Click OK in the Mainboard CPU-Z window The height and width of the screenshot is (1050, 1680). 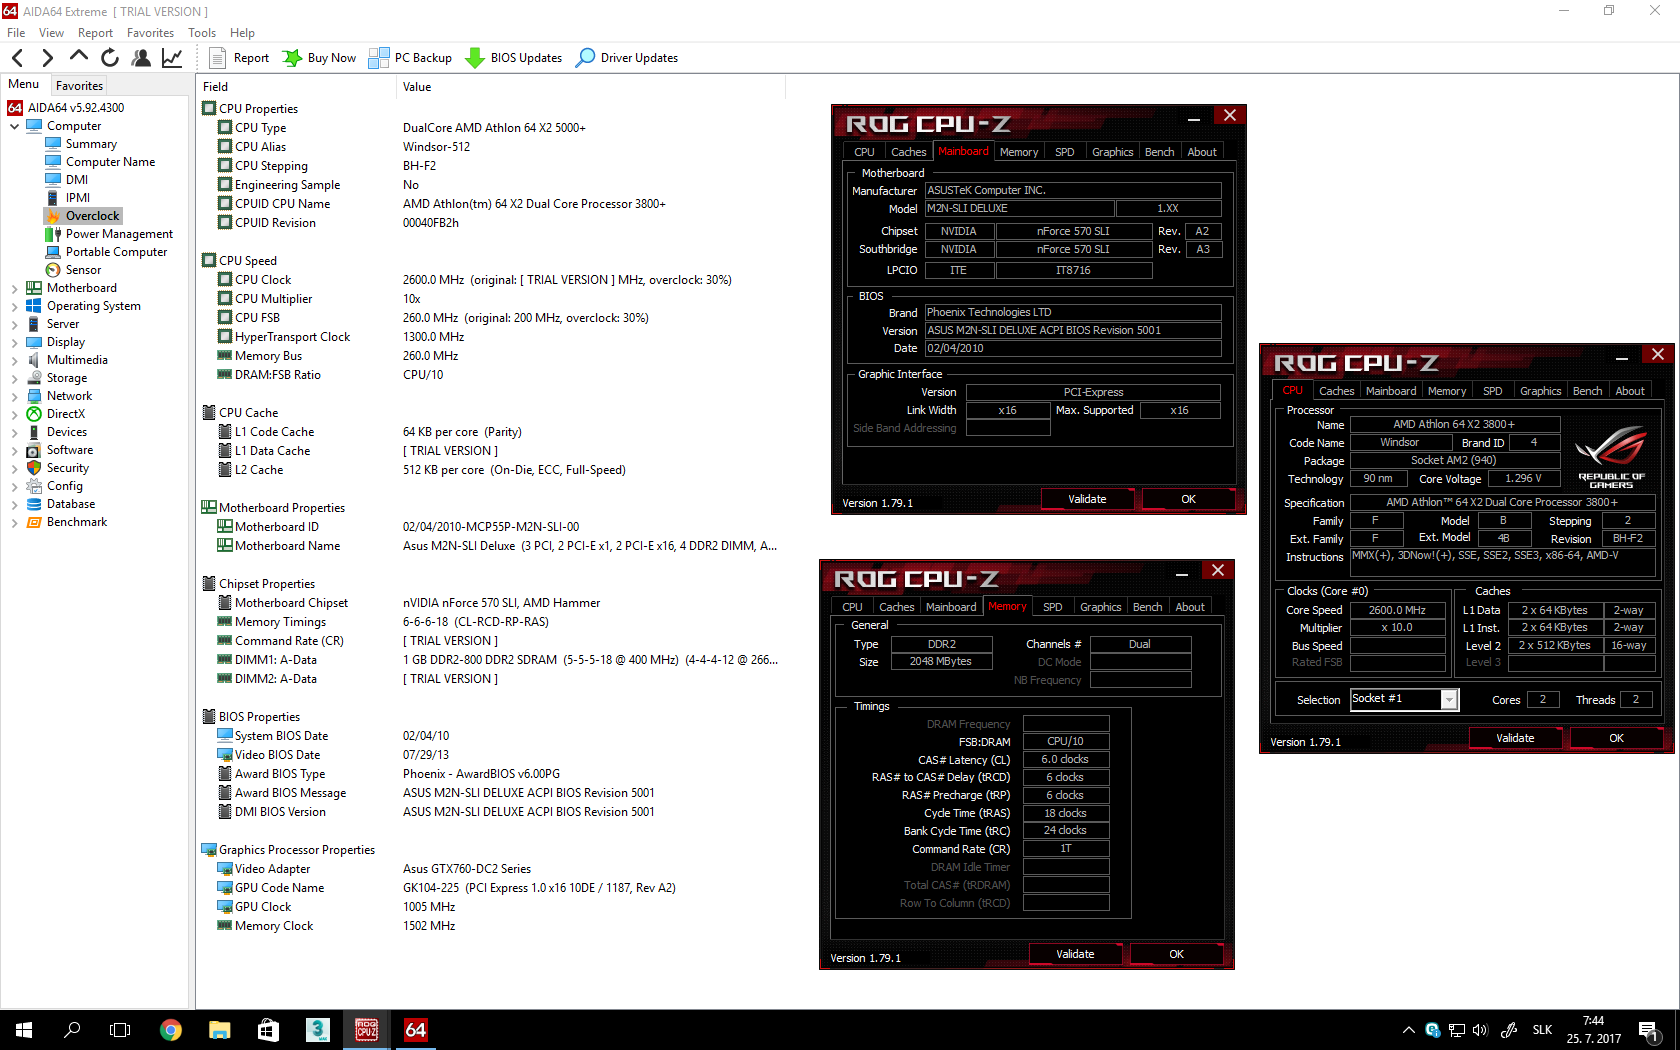coord(1188,499)
